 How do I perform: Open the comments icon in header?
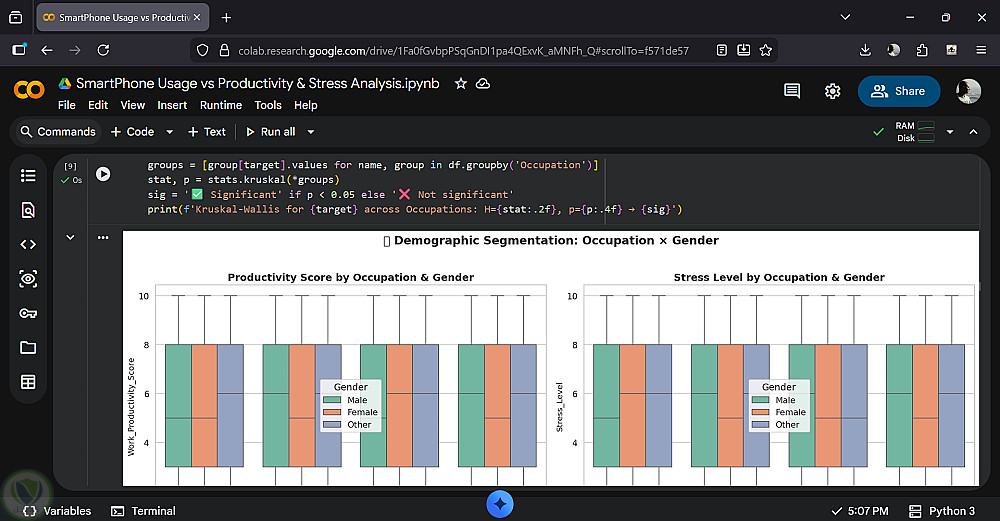pyautogui.click(x=792, y=91)
